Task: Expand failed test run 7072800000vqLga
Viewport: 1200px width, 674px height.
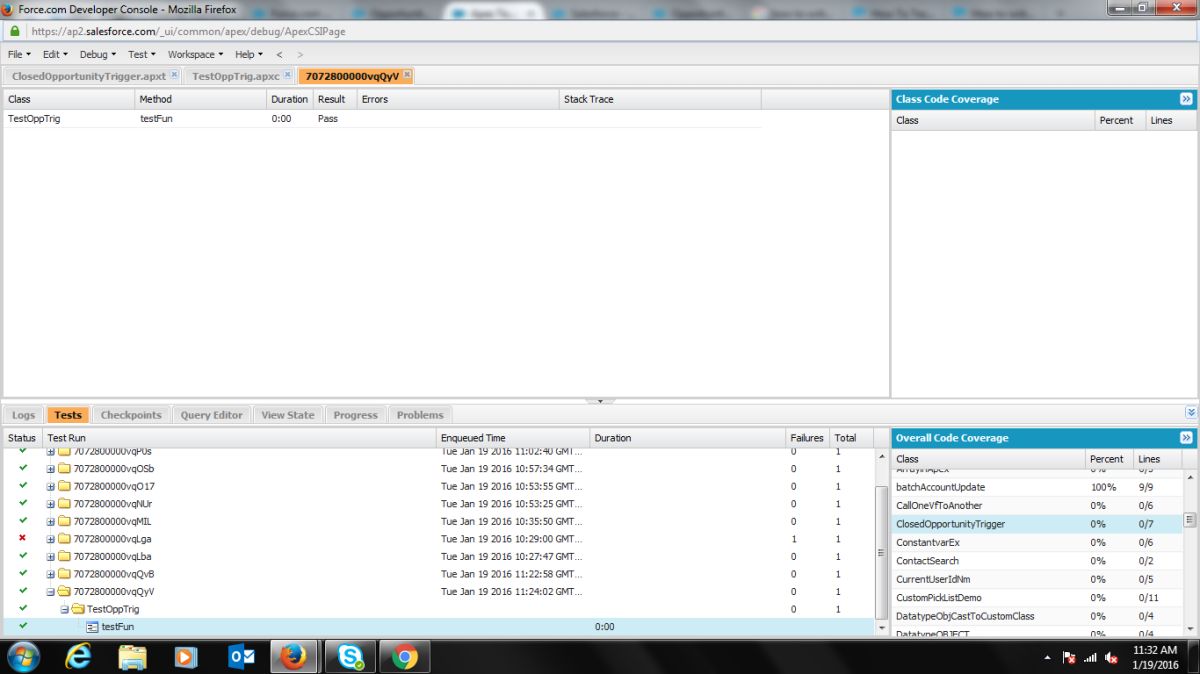Action: 51,539
